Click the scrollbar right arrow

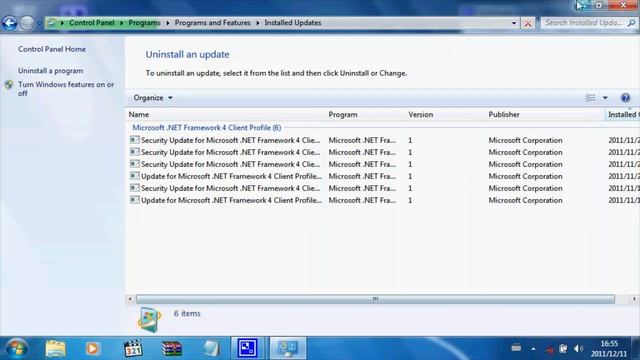[634, 299]
